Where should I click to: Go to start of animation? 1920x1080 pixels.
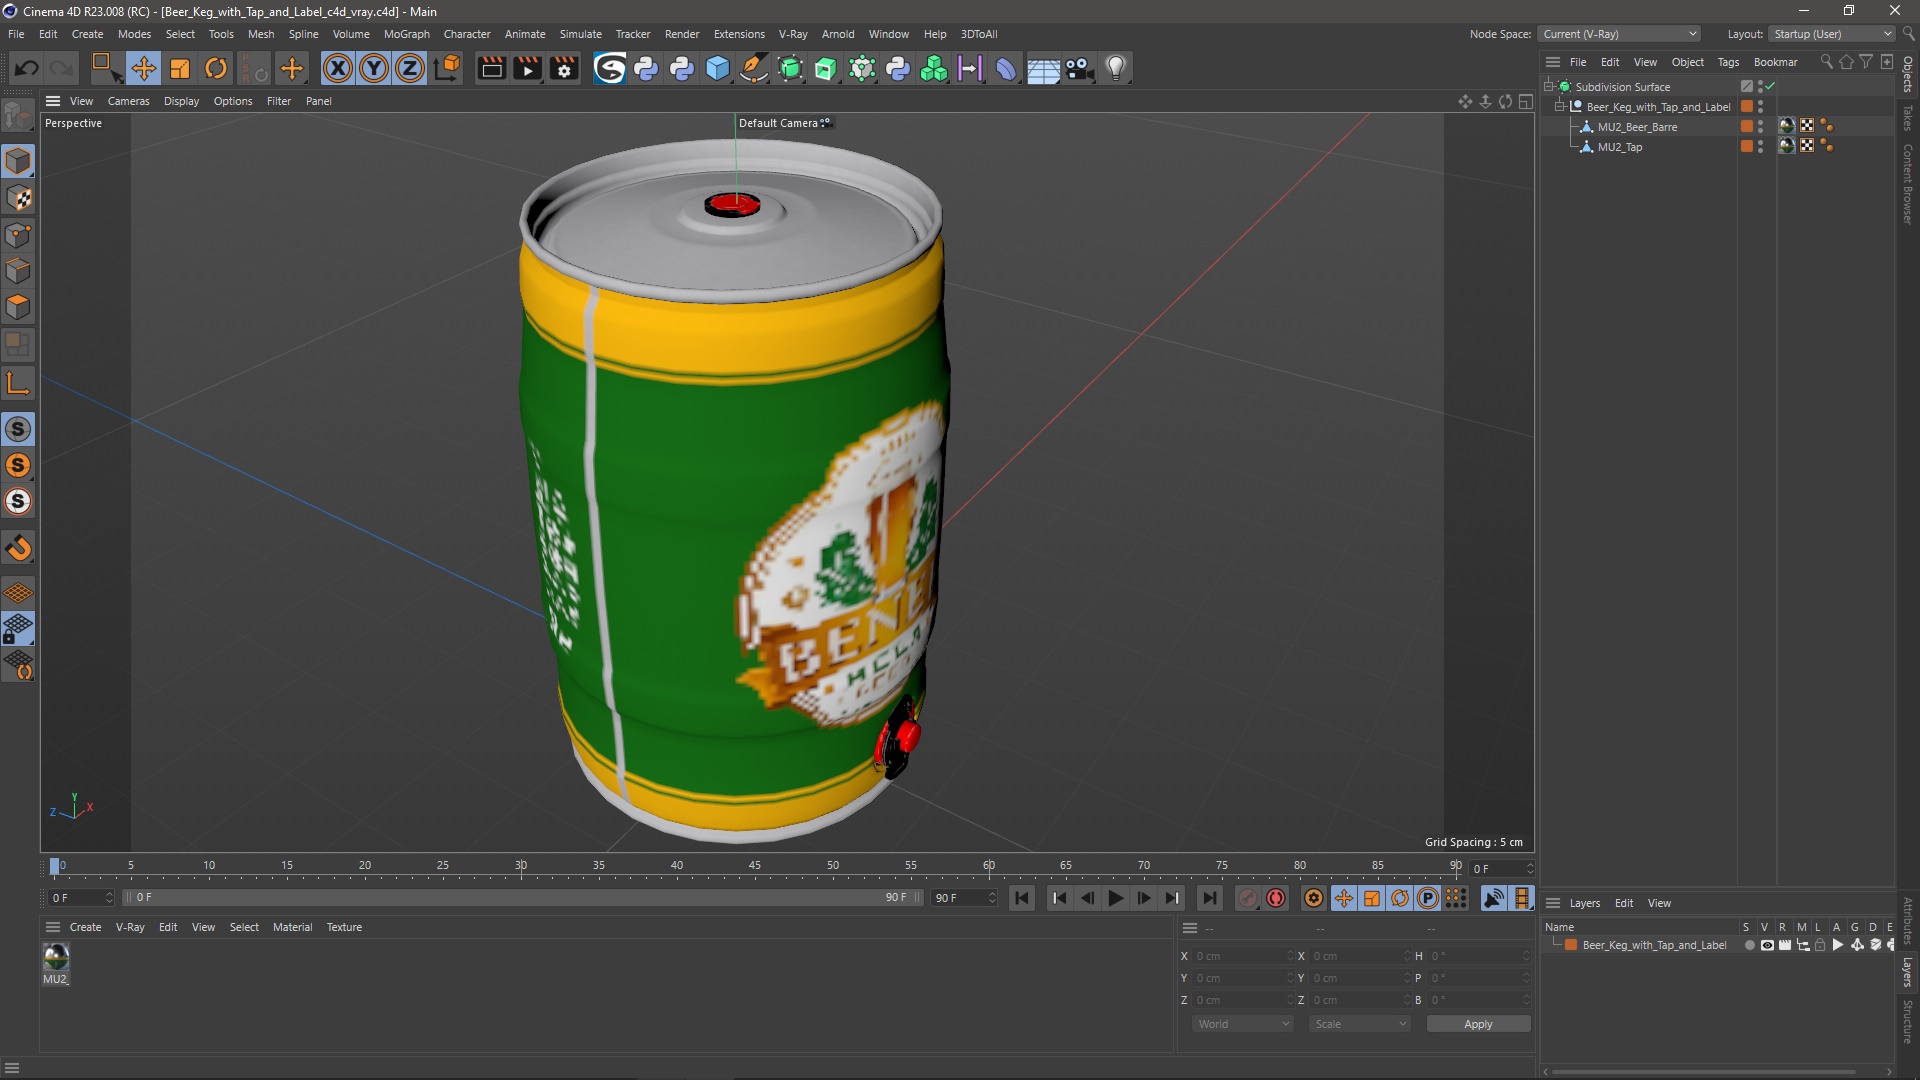[1021, 898]
